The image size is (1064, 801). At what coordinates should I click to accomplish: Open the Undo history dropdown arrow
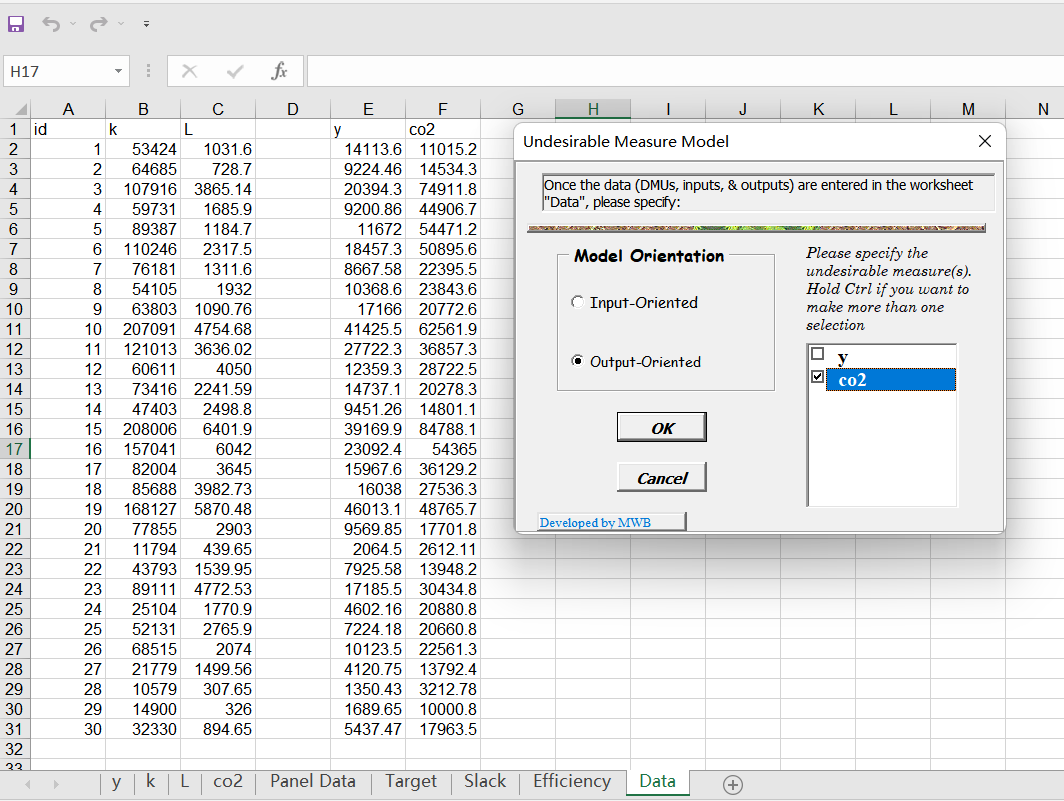pos(71,23)
